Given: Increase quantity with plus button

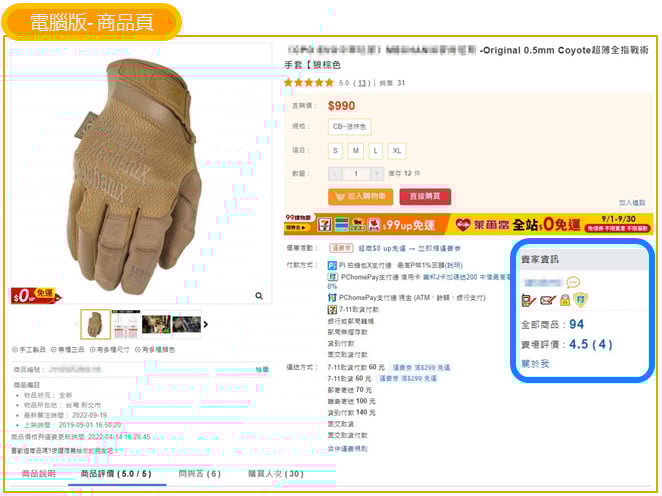Looking at the screenshot, I should [x=377, y=173].
